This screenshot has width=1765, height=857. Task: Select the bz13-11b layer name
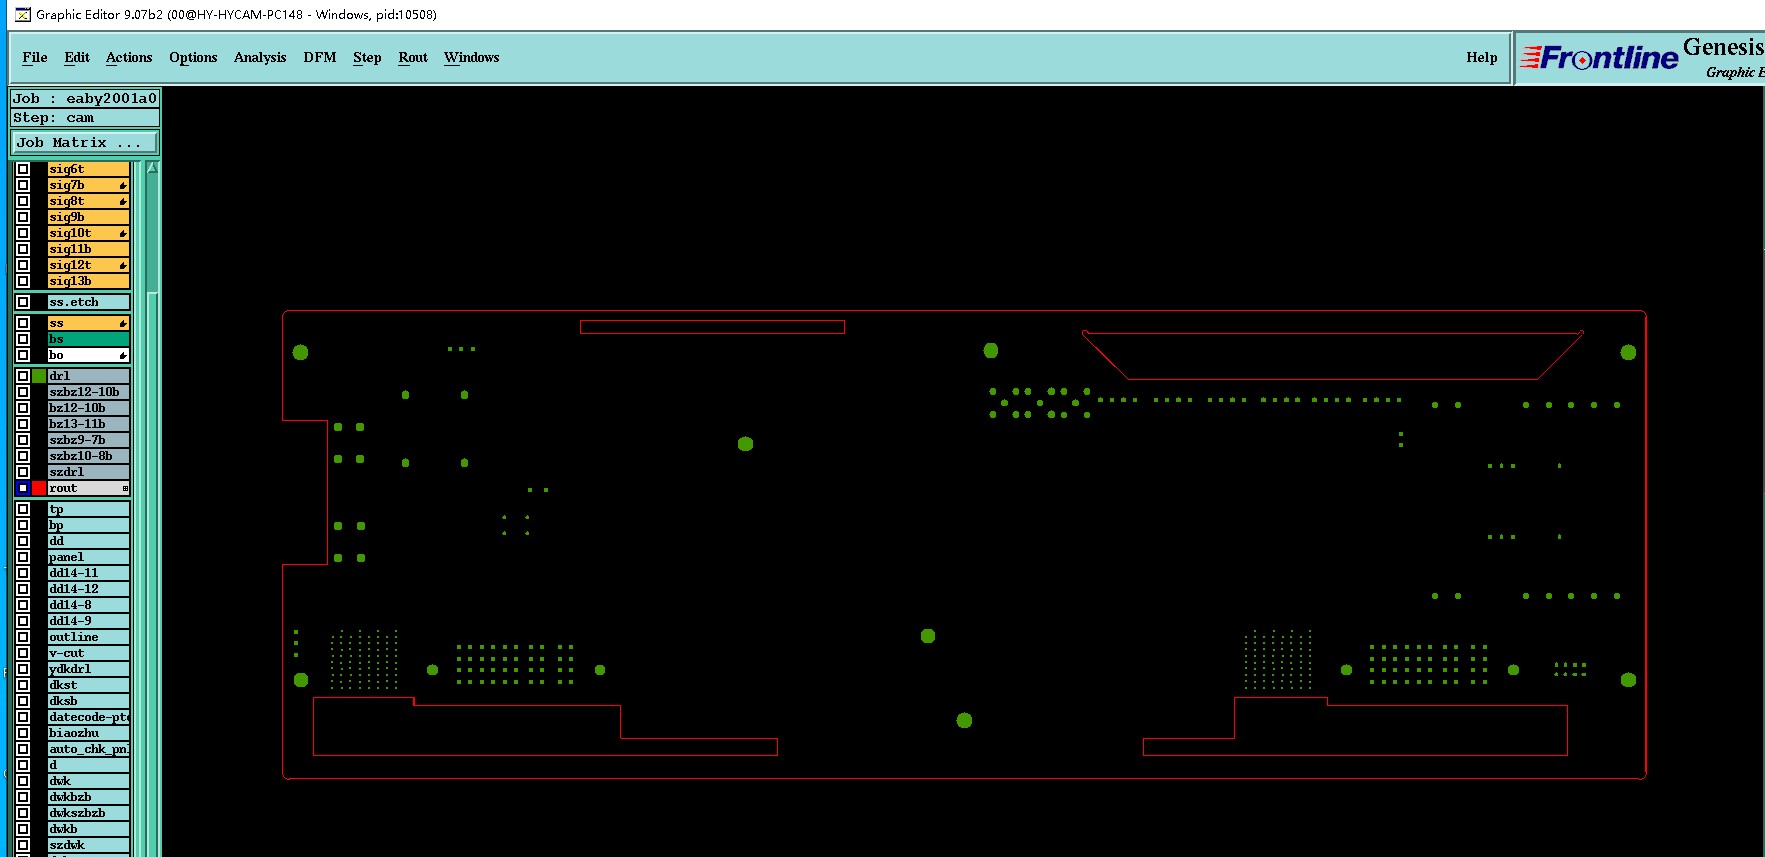coord(89,424)
